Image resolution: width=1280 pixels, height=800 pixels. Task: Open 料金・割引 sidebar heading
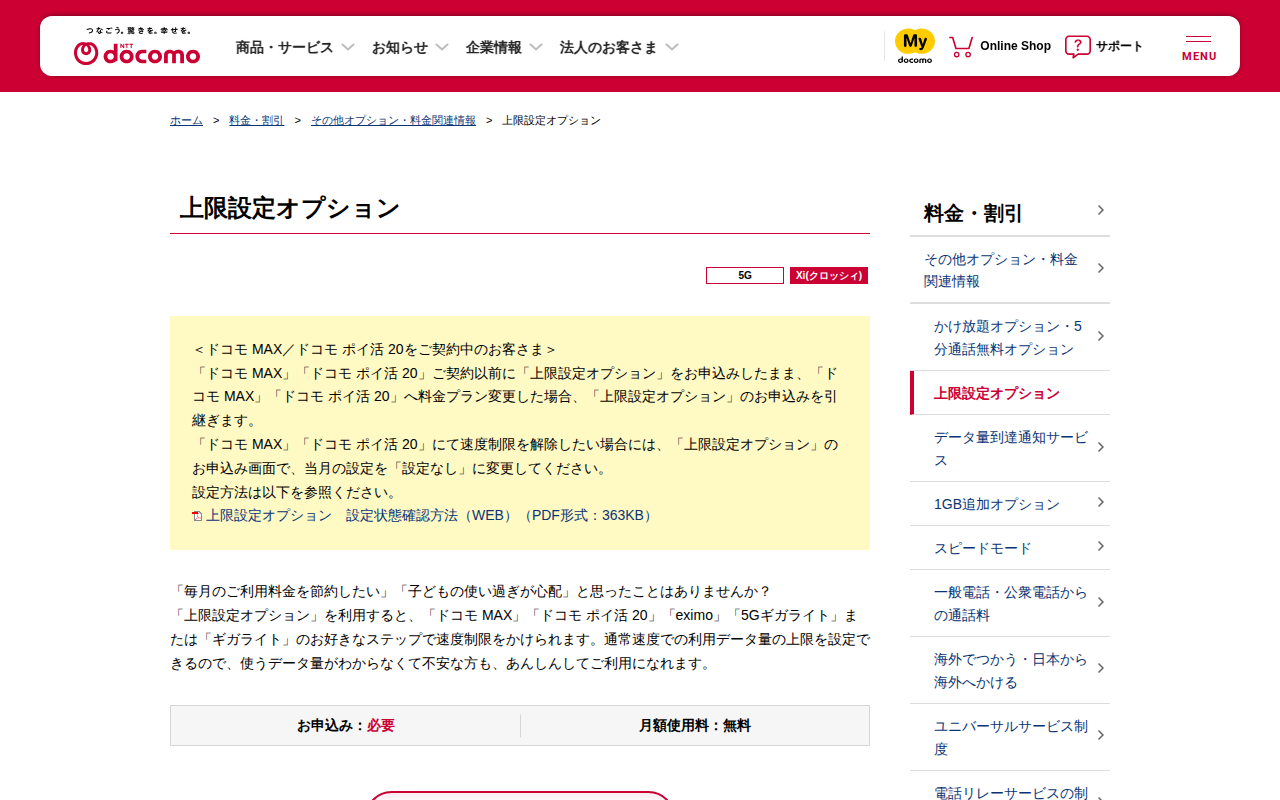[1010, 213]
